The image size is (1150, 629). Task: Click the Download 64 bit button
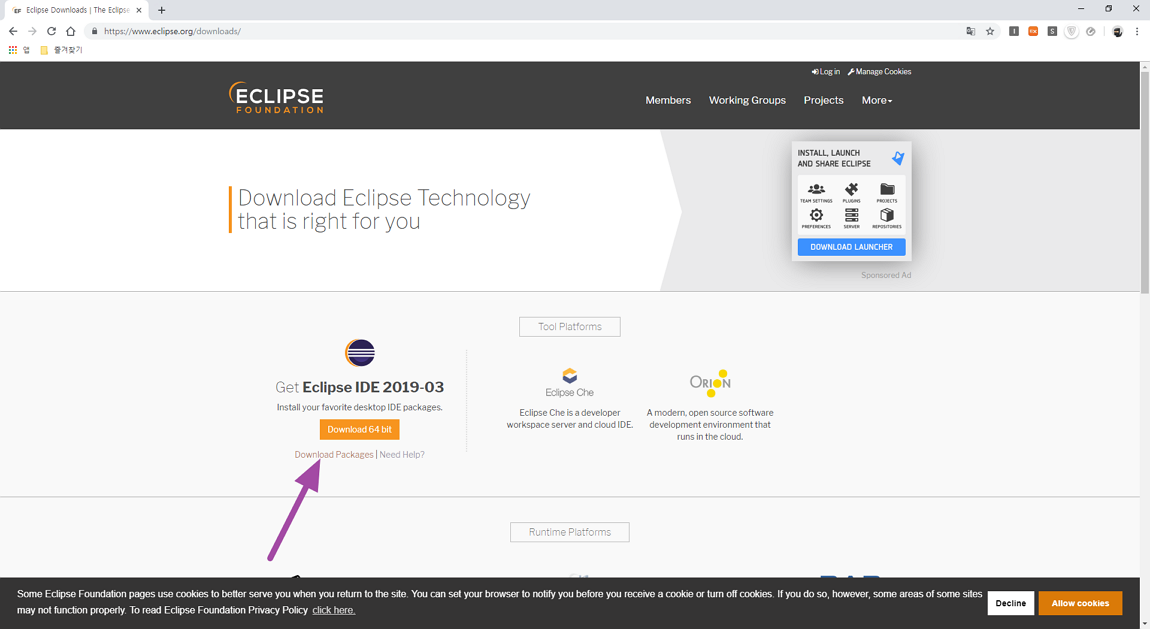pos(359,430)
